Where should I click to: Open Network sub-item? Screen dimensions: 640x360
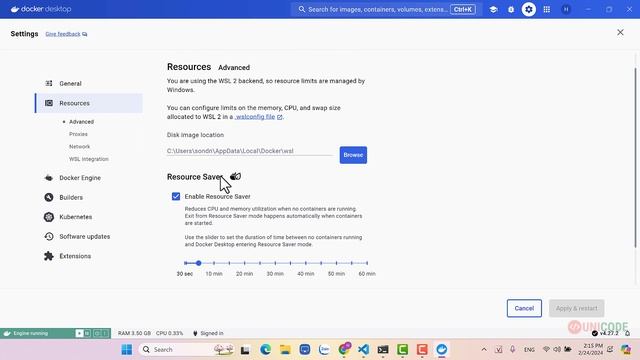click(x=79, y=147)
